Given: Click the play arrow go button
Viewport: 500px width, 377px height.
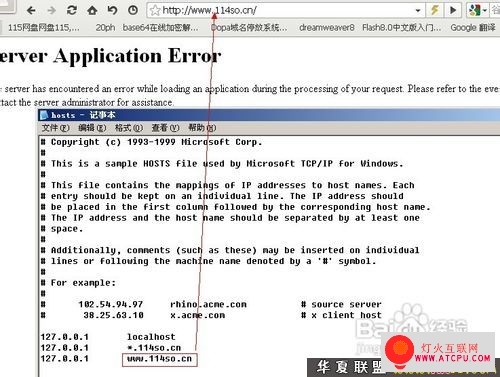Looking at the screenshot, I should (x=453, y=10).
